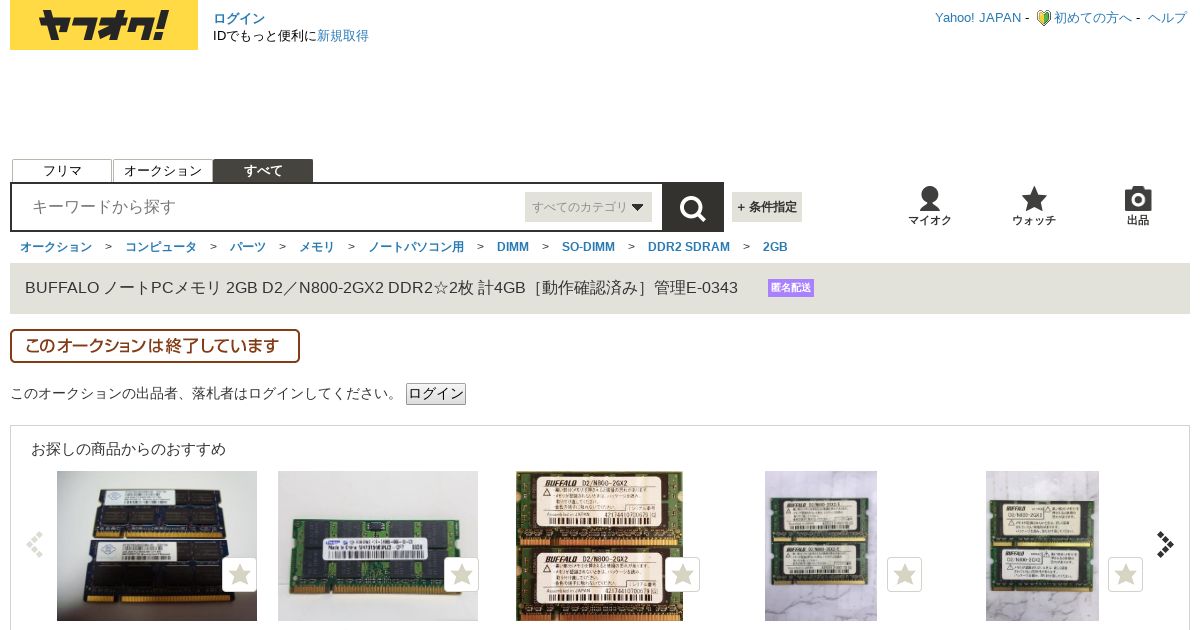Open Yahoo! JAPAN link
1200x630 pixels.
978,18
